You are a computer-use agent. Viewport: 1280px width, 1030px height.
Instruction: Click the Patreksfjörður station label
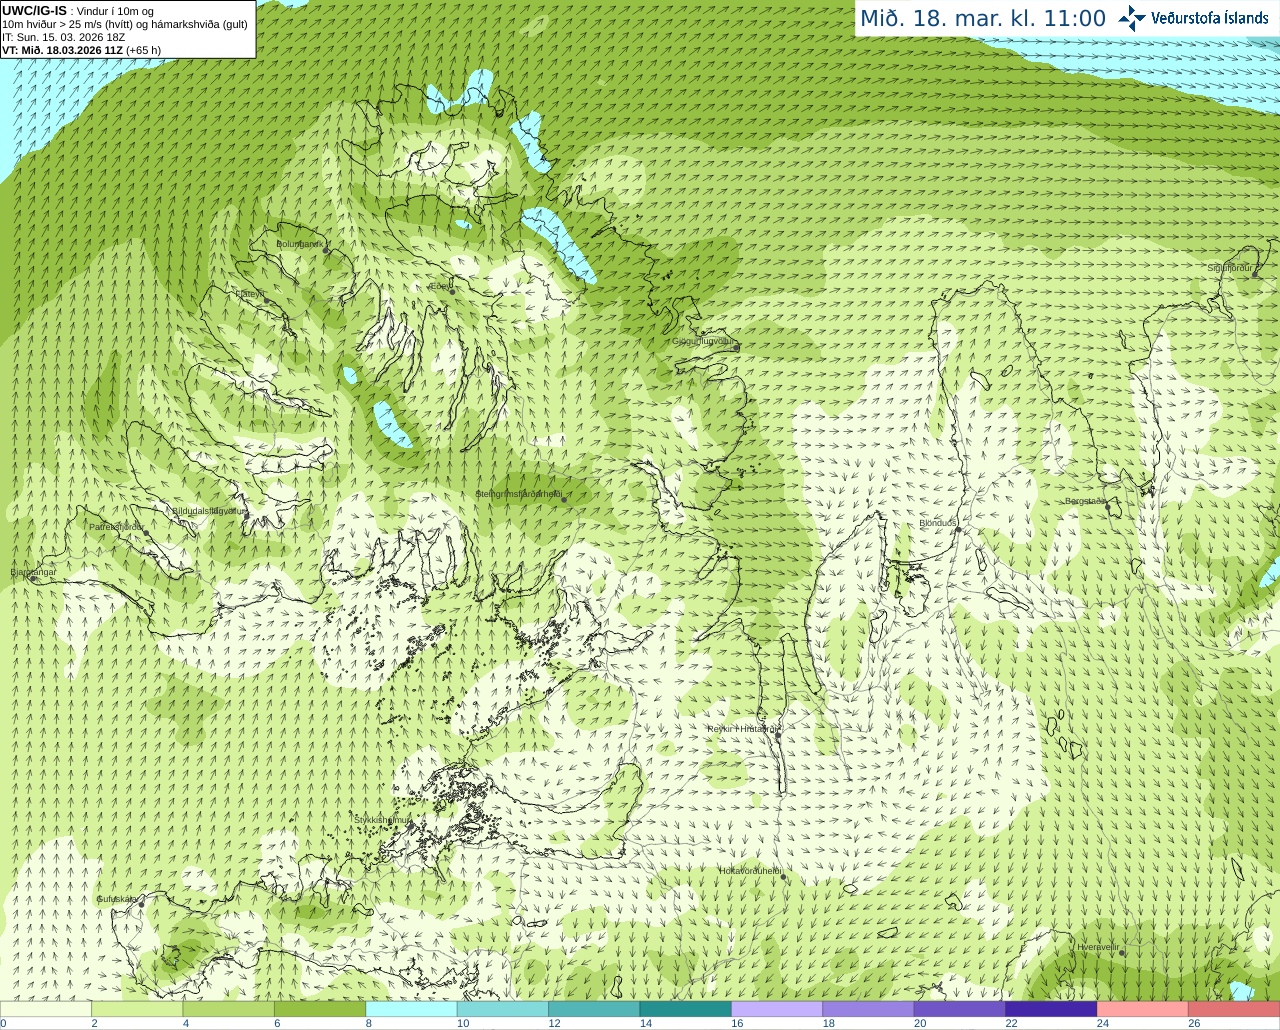click(117, 526)
